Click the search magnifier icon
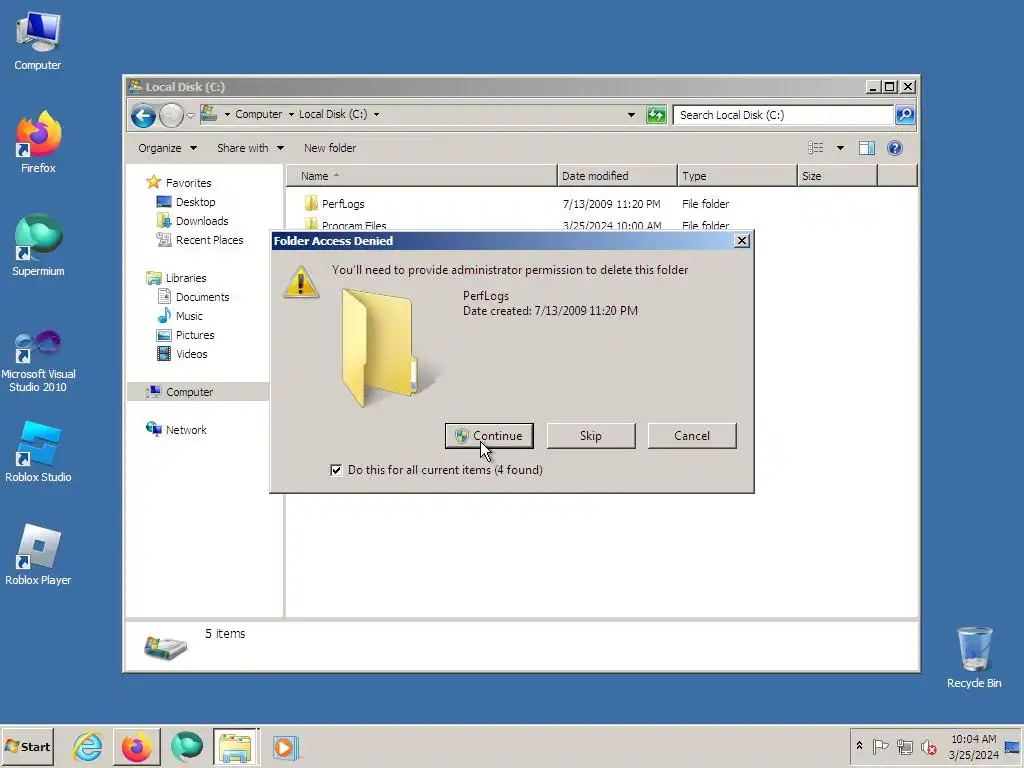The width and height of the screenshot is (1024, 768). [904, 115]
